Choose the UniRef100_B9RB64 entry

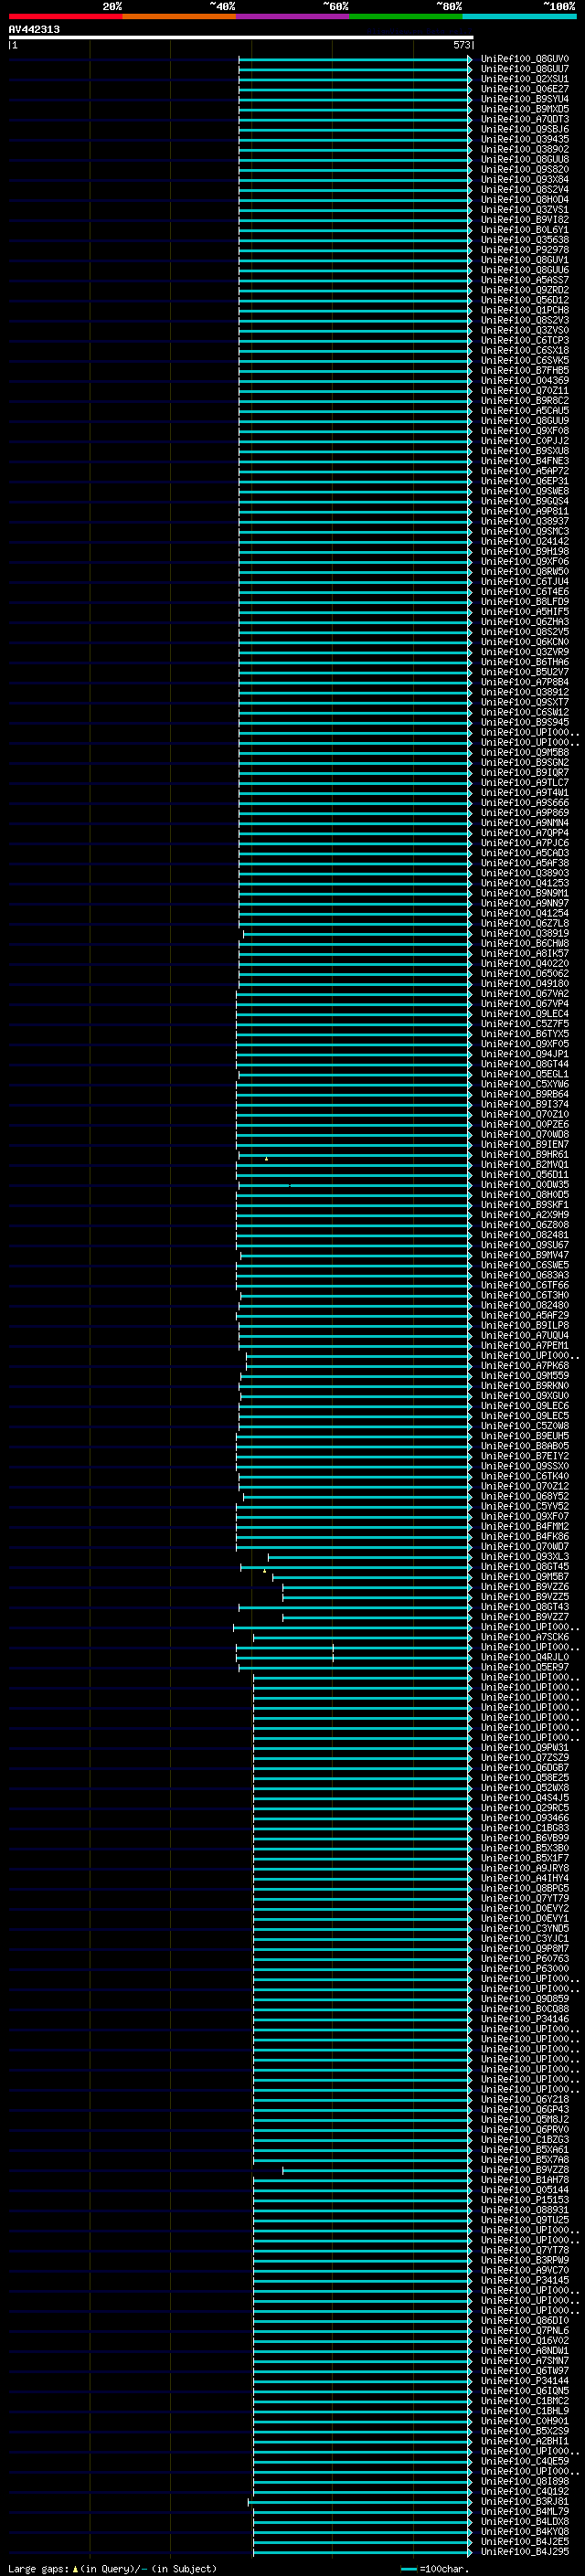[525, 1094]
